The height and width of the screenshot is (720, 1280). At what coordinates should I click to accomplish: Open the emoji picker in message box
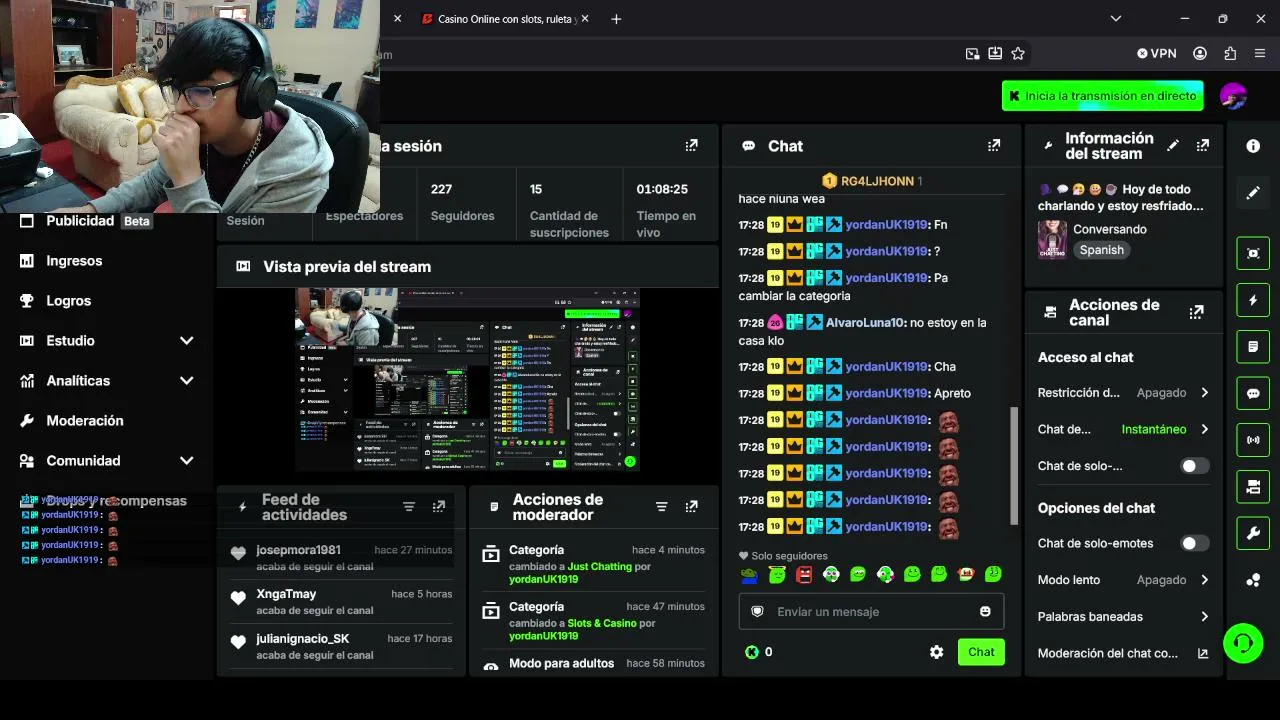985,612
